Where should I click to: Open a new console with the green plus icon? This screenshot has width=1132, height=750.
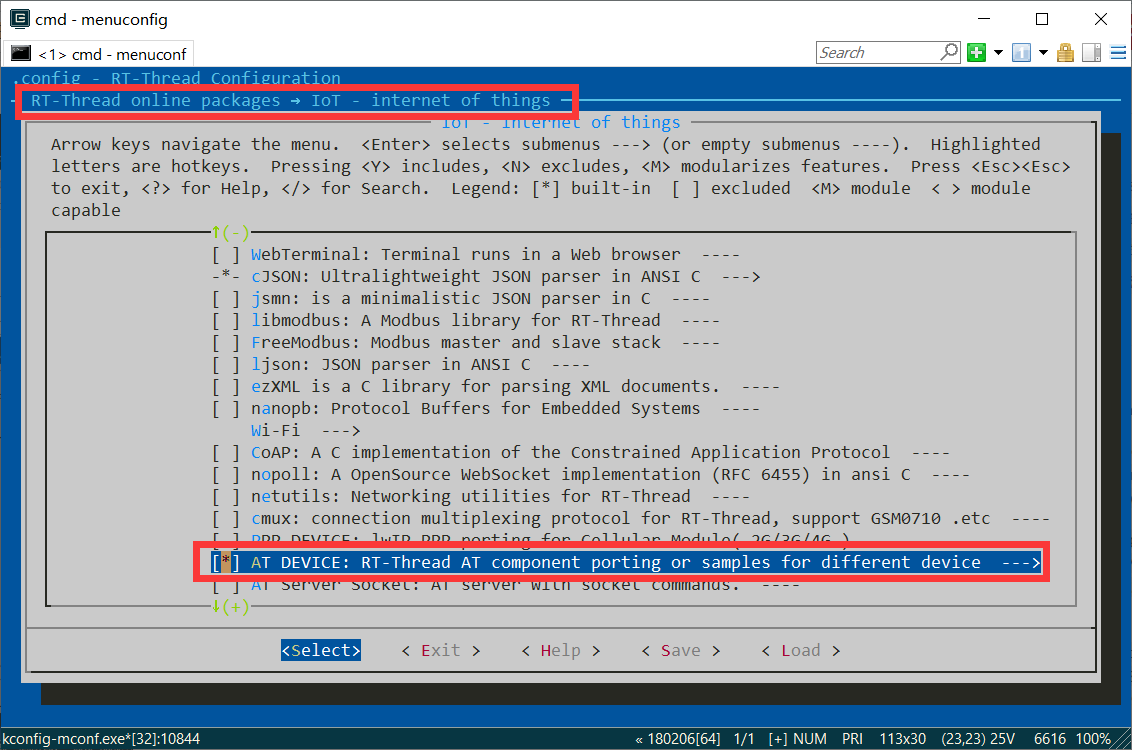(x=976, y=52)
